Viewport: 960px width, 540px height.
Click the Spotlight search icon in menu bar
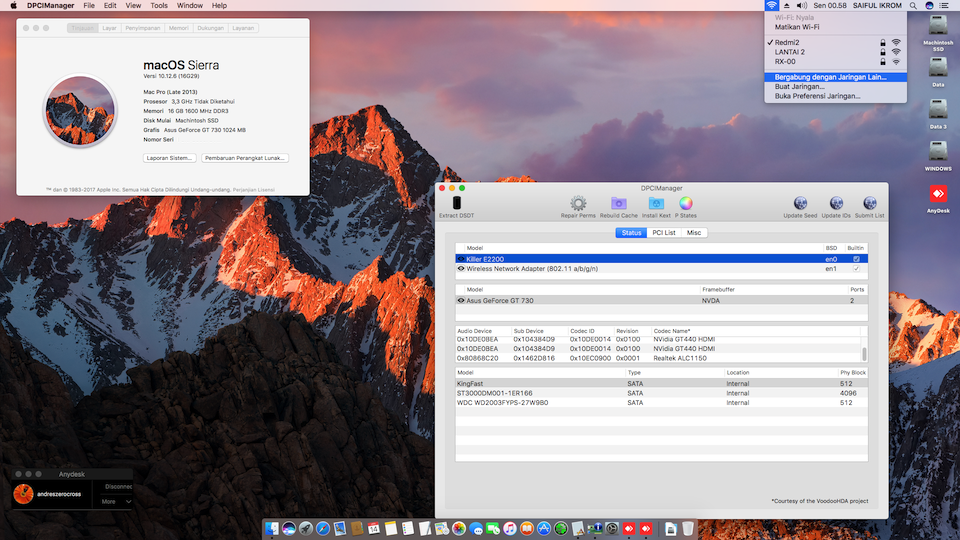point(913,6)
